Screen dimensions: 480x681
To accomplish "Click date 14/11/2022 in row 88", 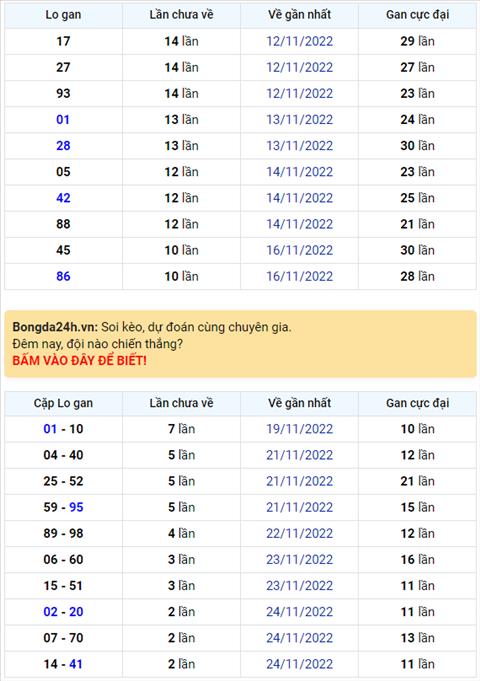I will 300,224.
